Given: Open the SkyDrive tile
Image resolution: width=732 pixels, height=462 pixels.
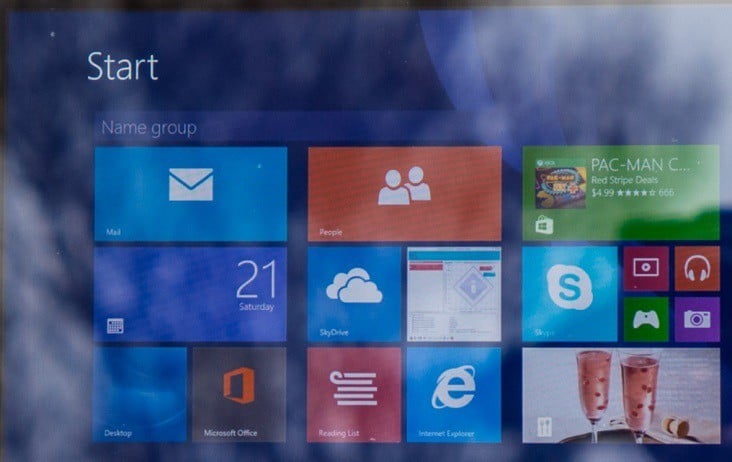Looking at the screenshot, I should point(354,294).
